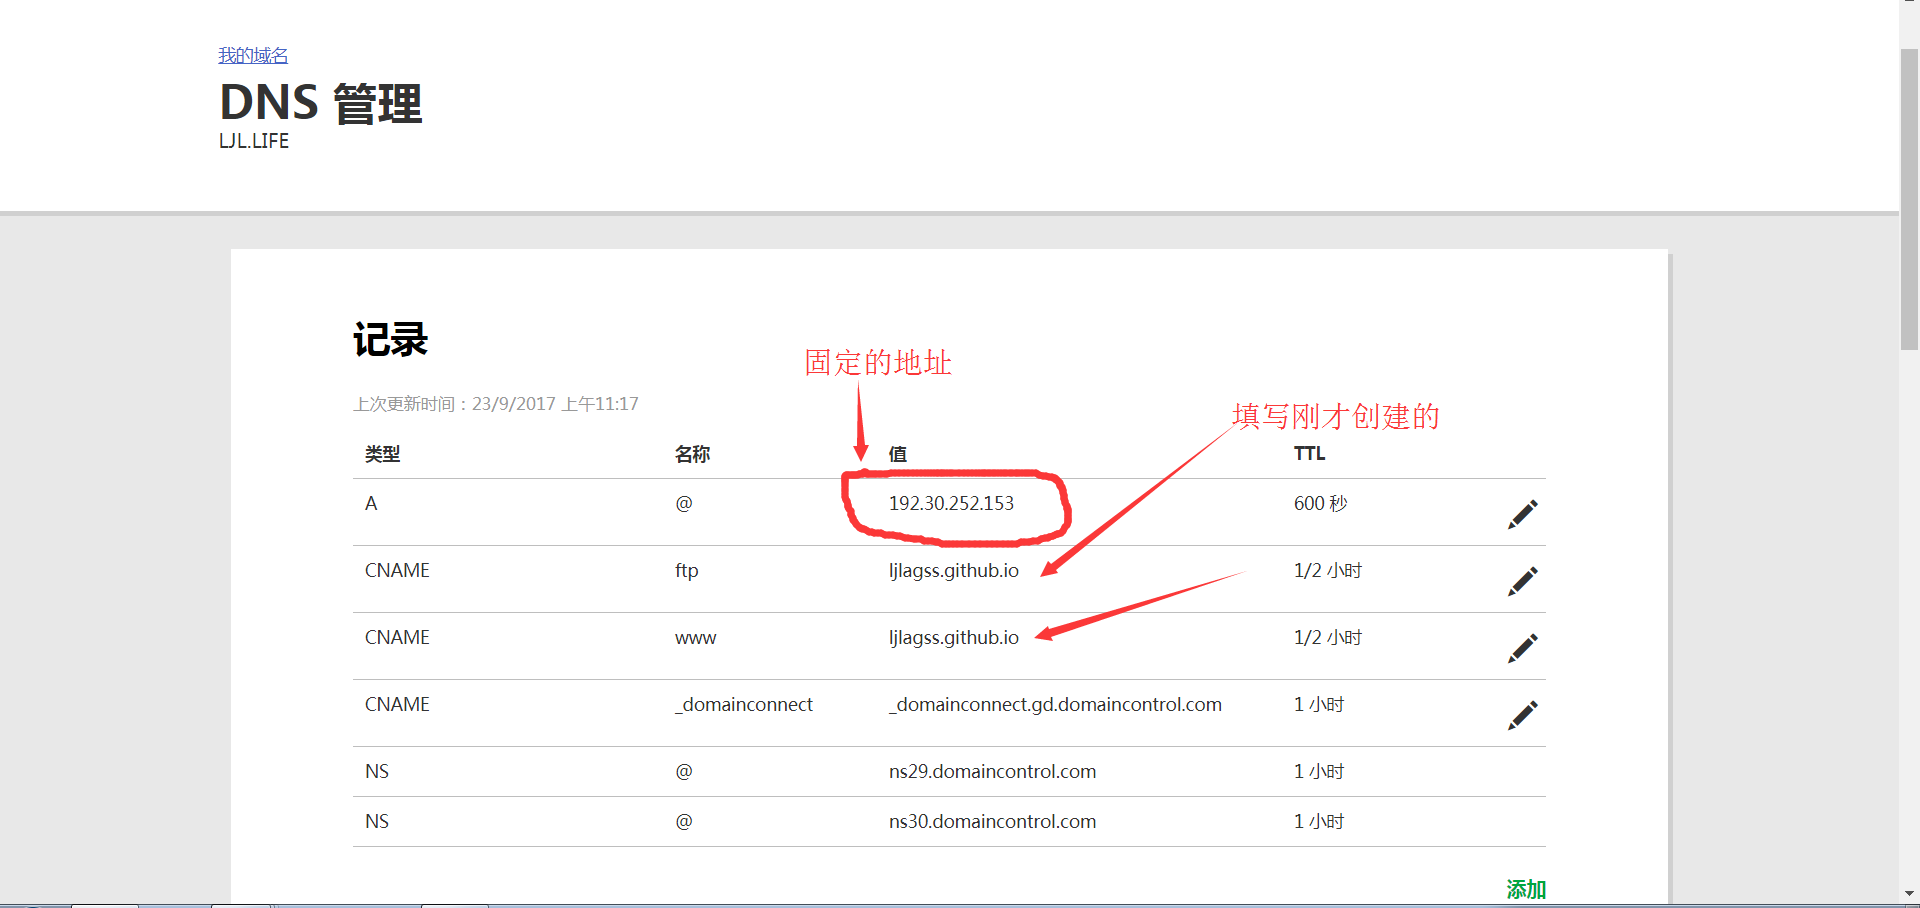
Task: Click the @ name in the A row
Action: pyautogui.click(x=684, y=503)
